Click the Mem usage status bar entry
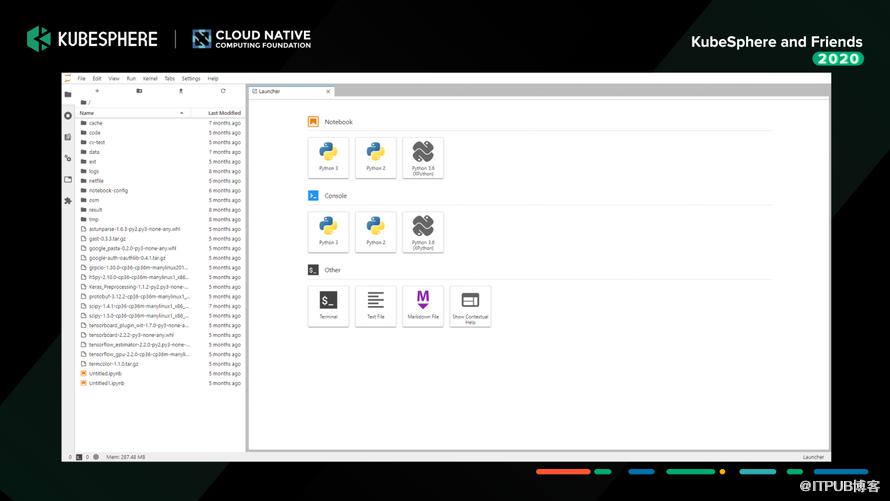Screen dimensions: 890x501 click(x=125, y=457)
